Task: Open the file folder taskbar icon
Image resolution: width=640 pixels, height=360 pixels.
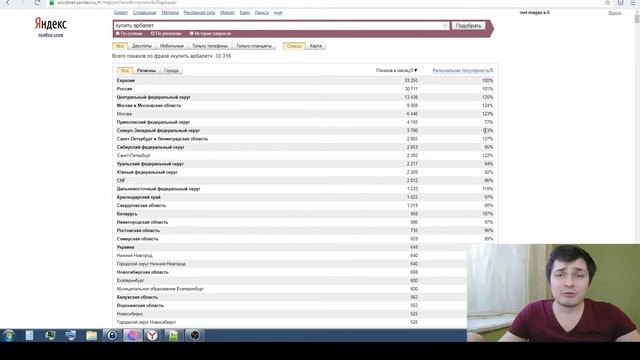Action: 91,336
